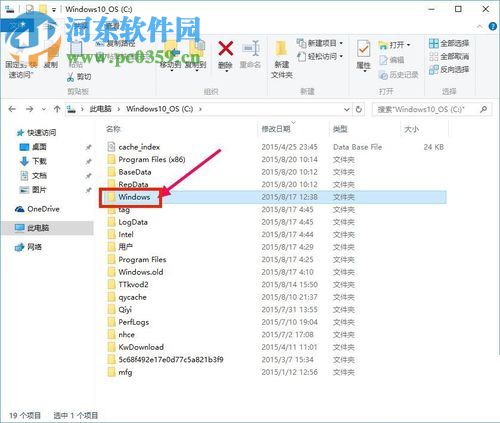Go up one folder level arrow

coord(57,109)
